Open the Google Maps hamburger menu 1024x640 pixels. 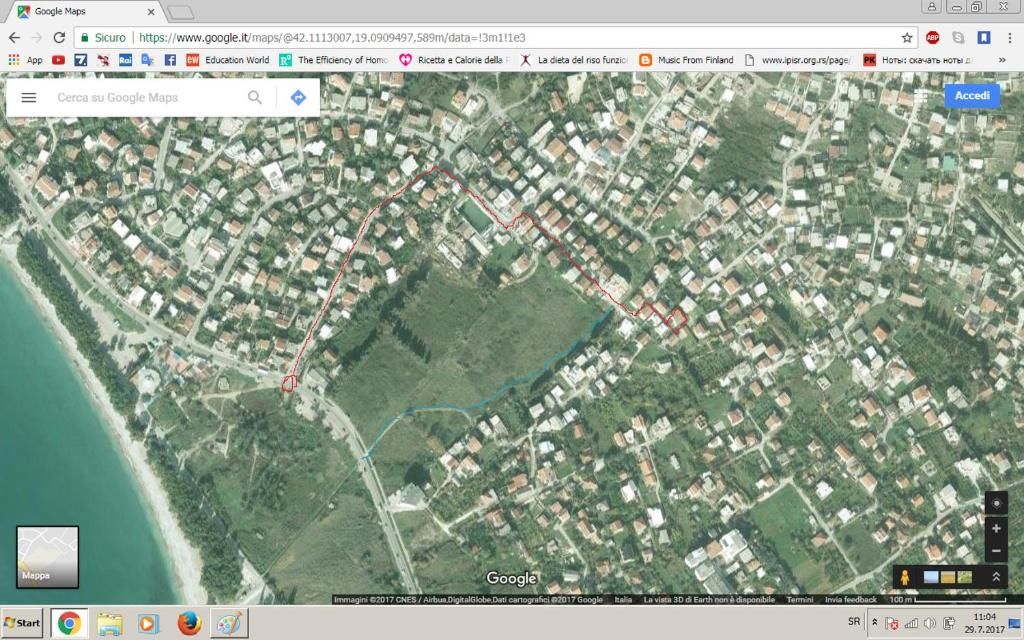(29, 97)
